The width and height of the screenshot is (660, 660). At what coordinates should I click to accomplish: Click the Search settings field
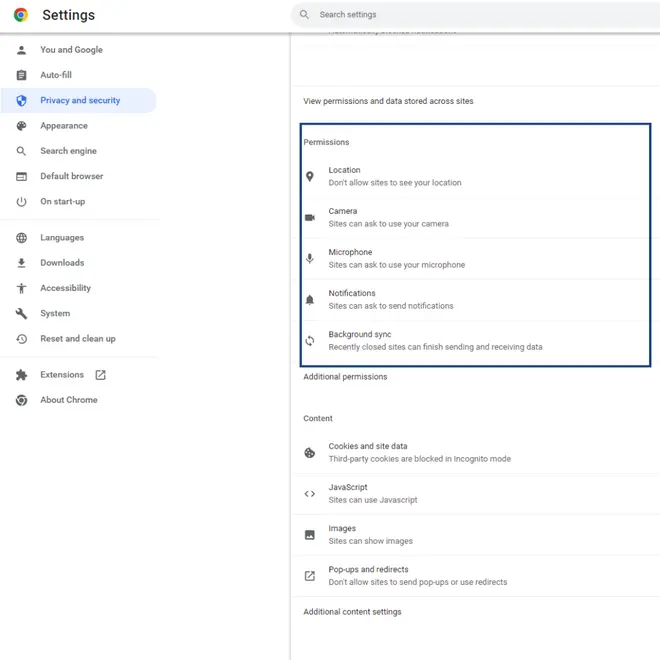476,15
